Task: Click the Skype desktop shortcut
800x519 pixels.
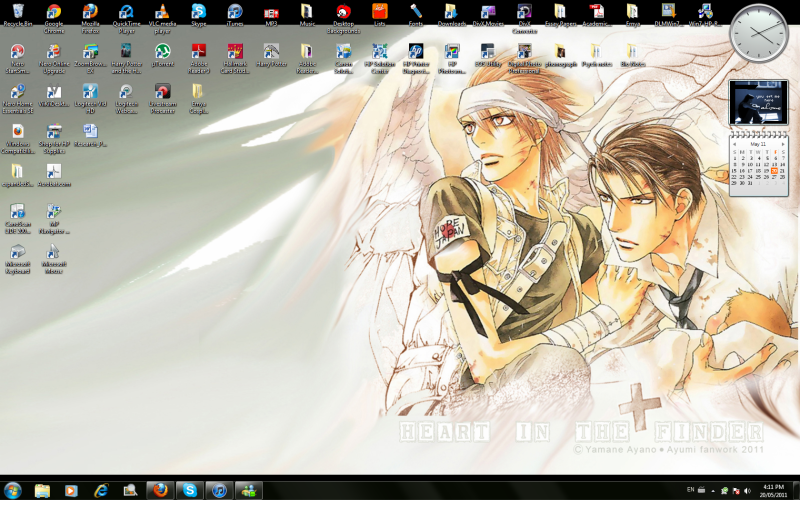Action: (x=198, y=15)
